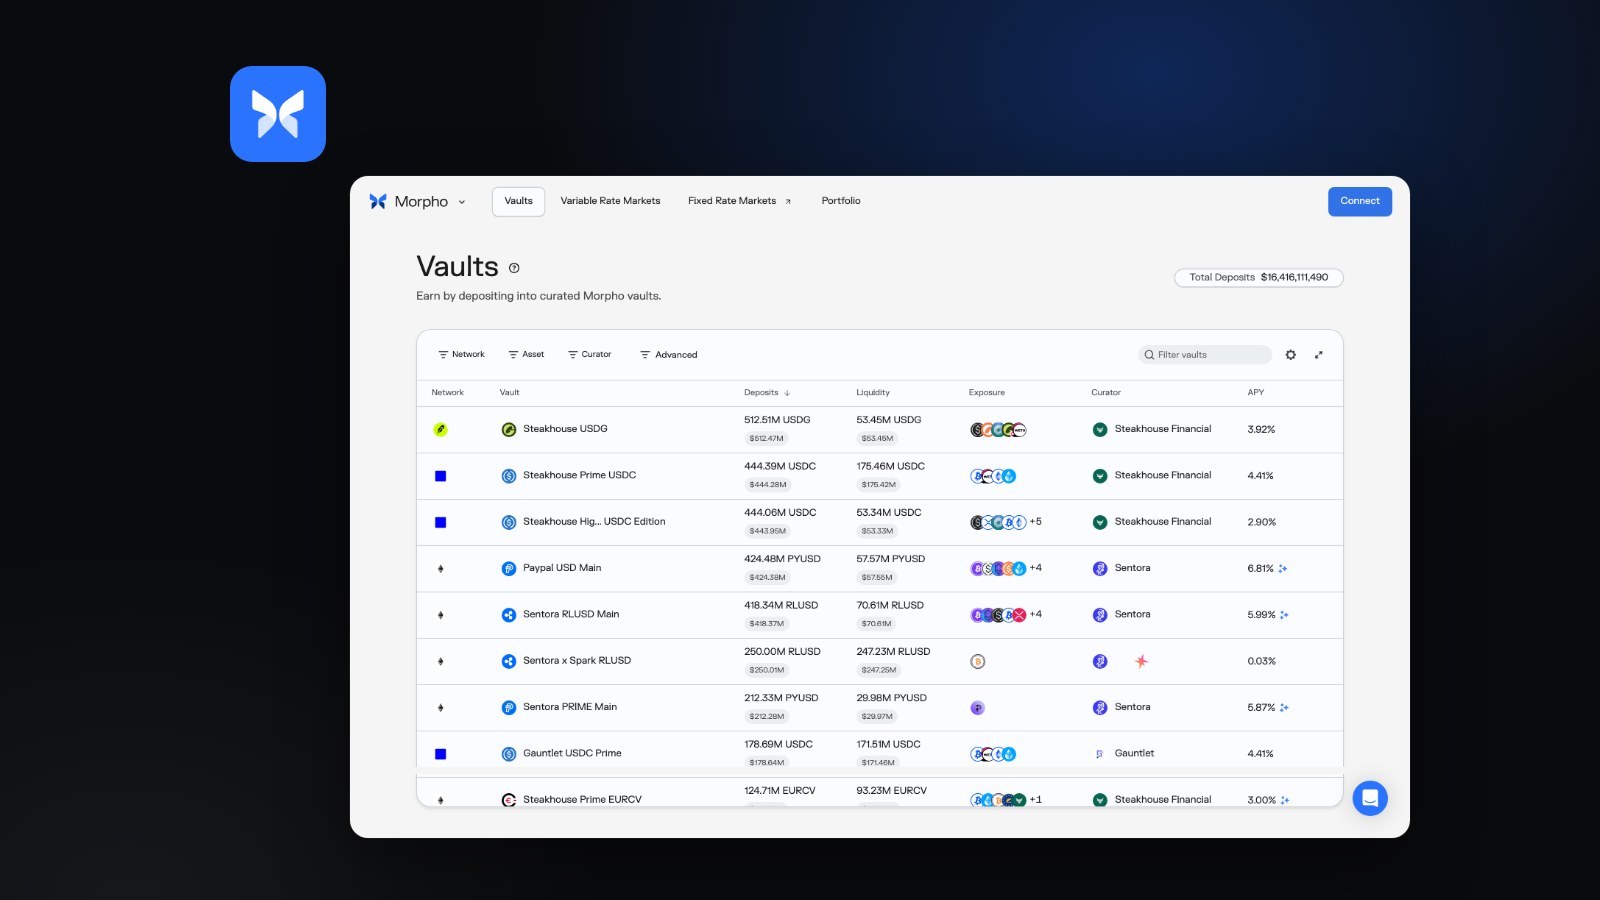
Task: Click rewards sparkle icon next to 5.87% APY
Action: [x=1284, y=708]
